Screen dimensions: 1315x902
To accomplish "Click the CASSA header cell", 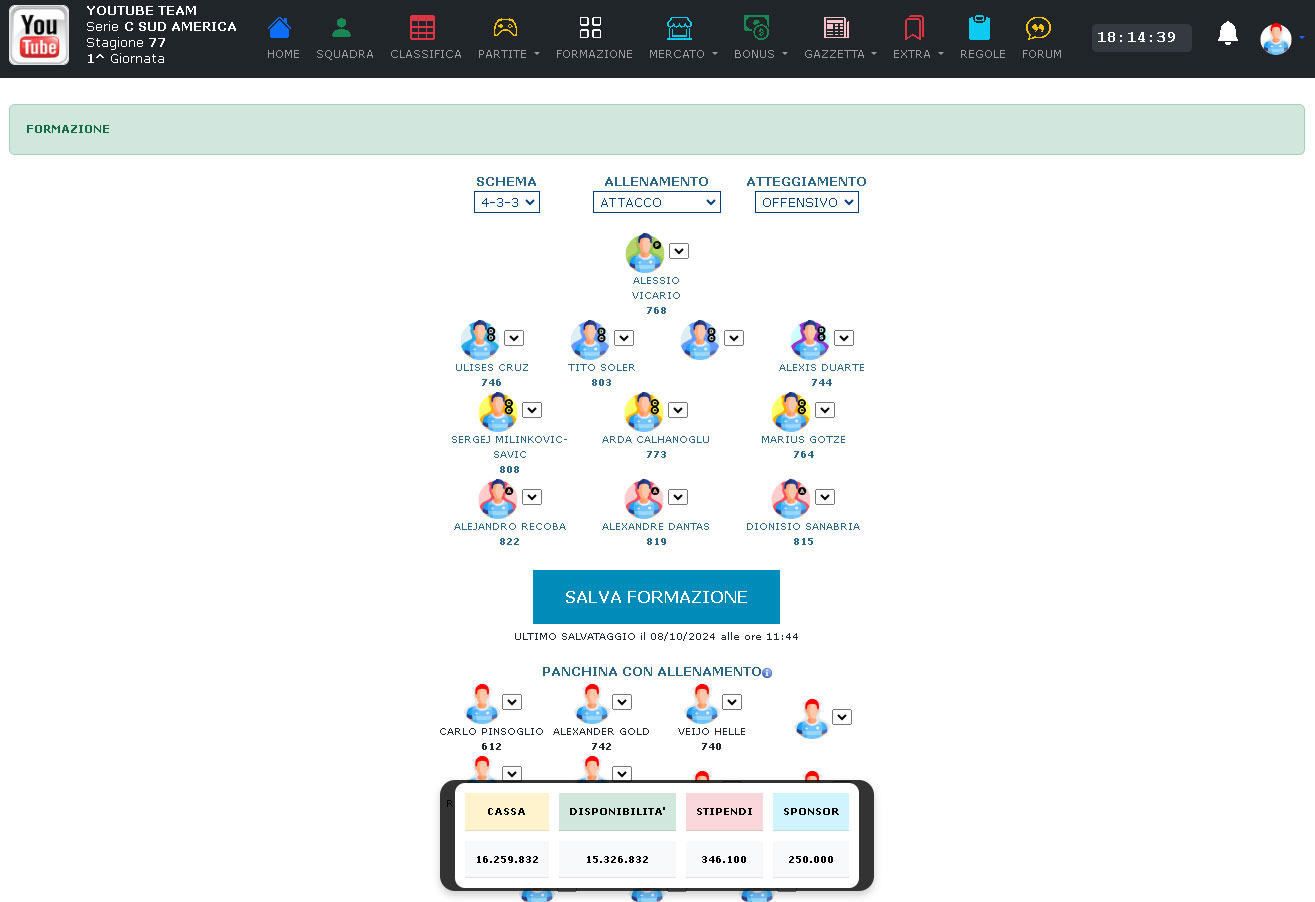I will click(x=507, y=812).
